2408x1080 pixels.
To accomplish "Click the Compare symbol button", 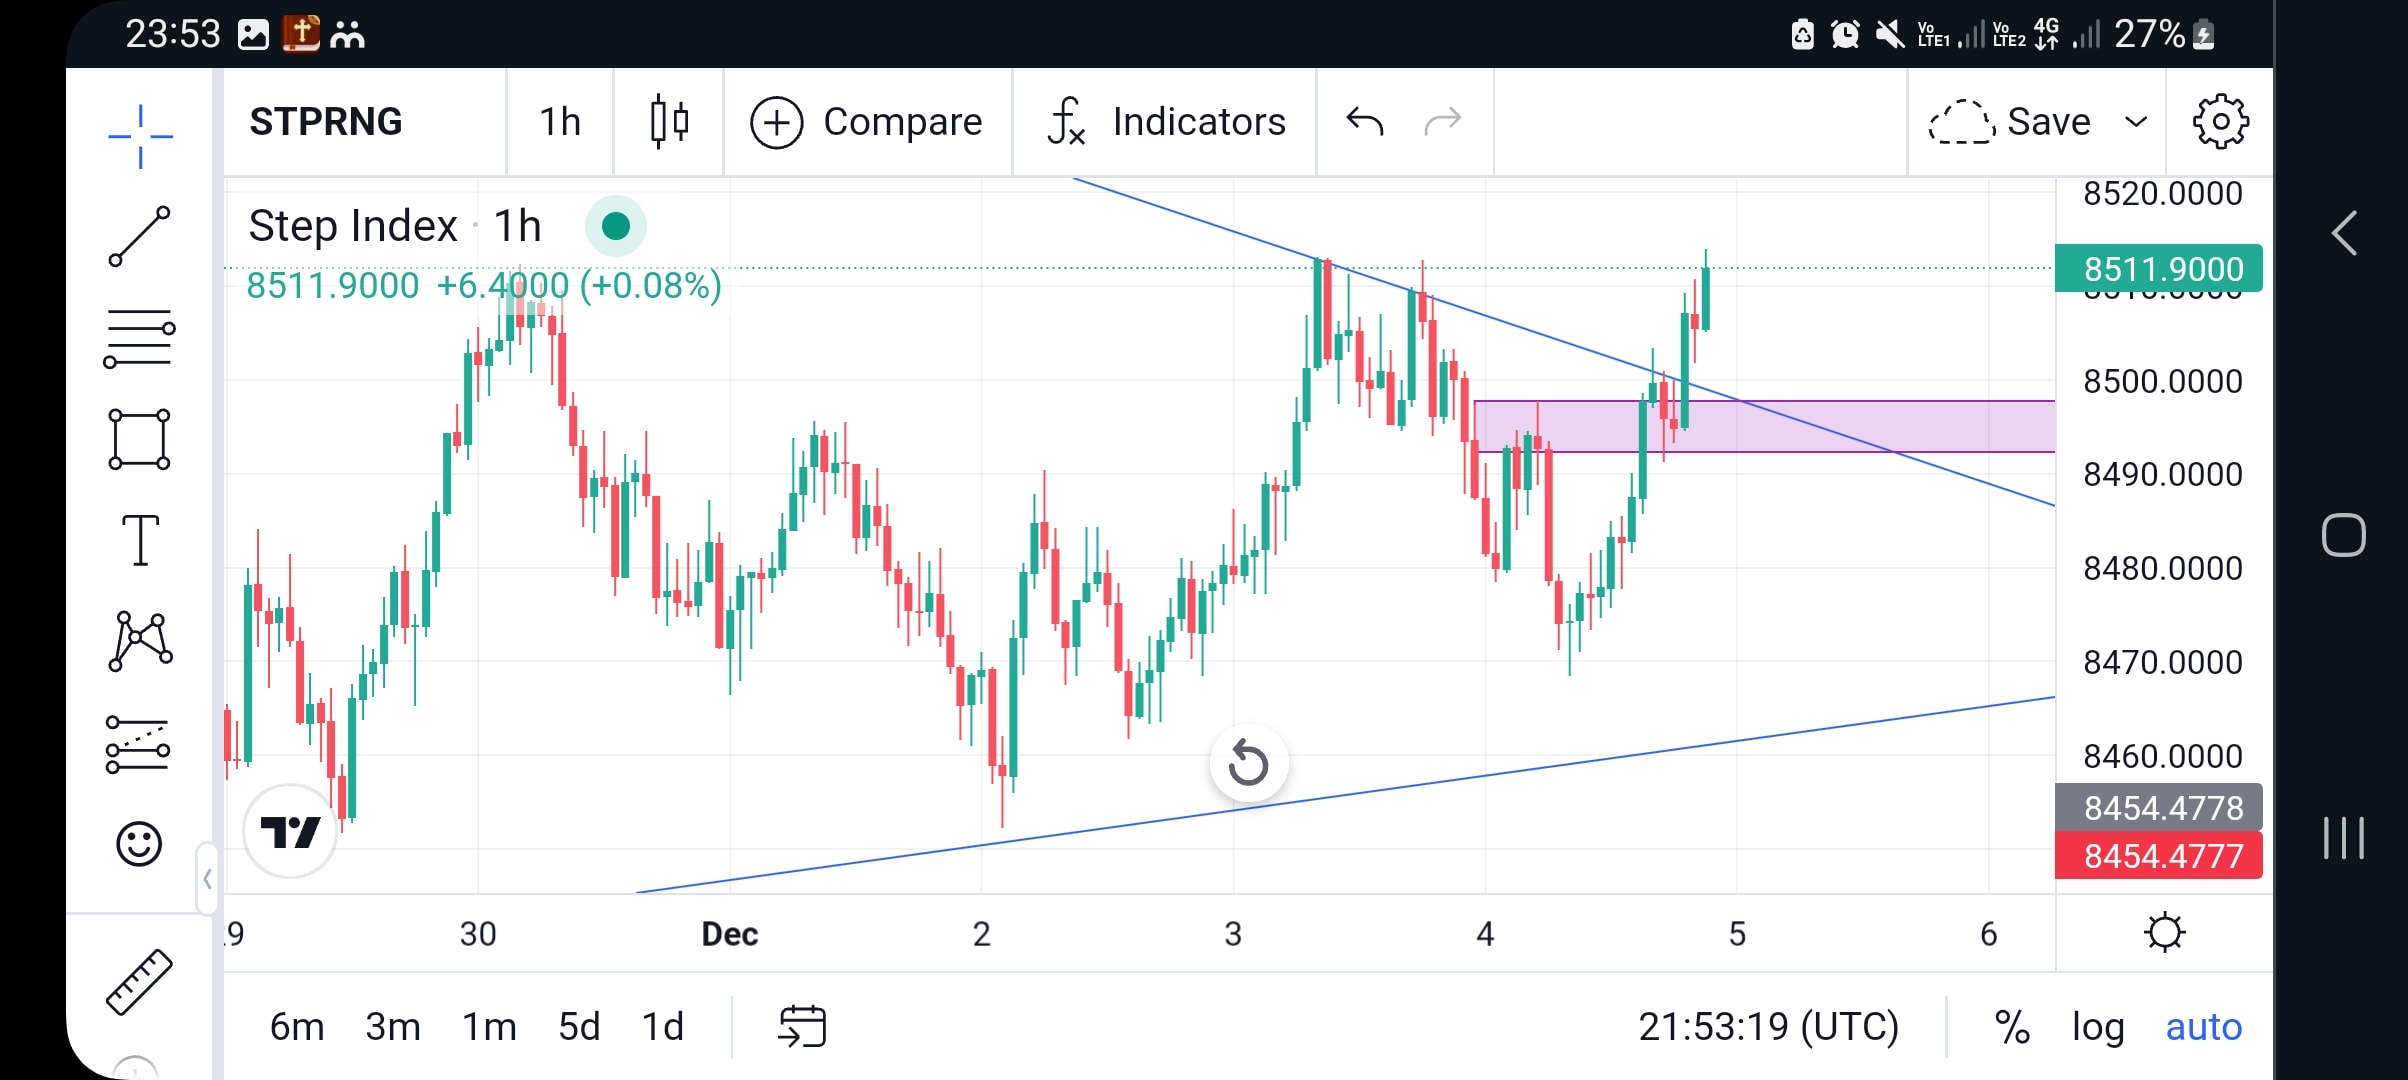I will [867, 122].
